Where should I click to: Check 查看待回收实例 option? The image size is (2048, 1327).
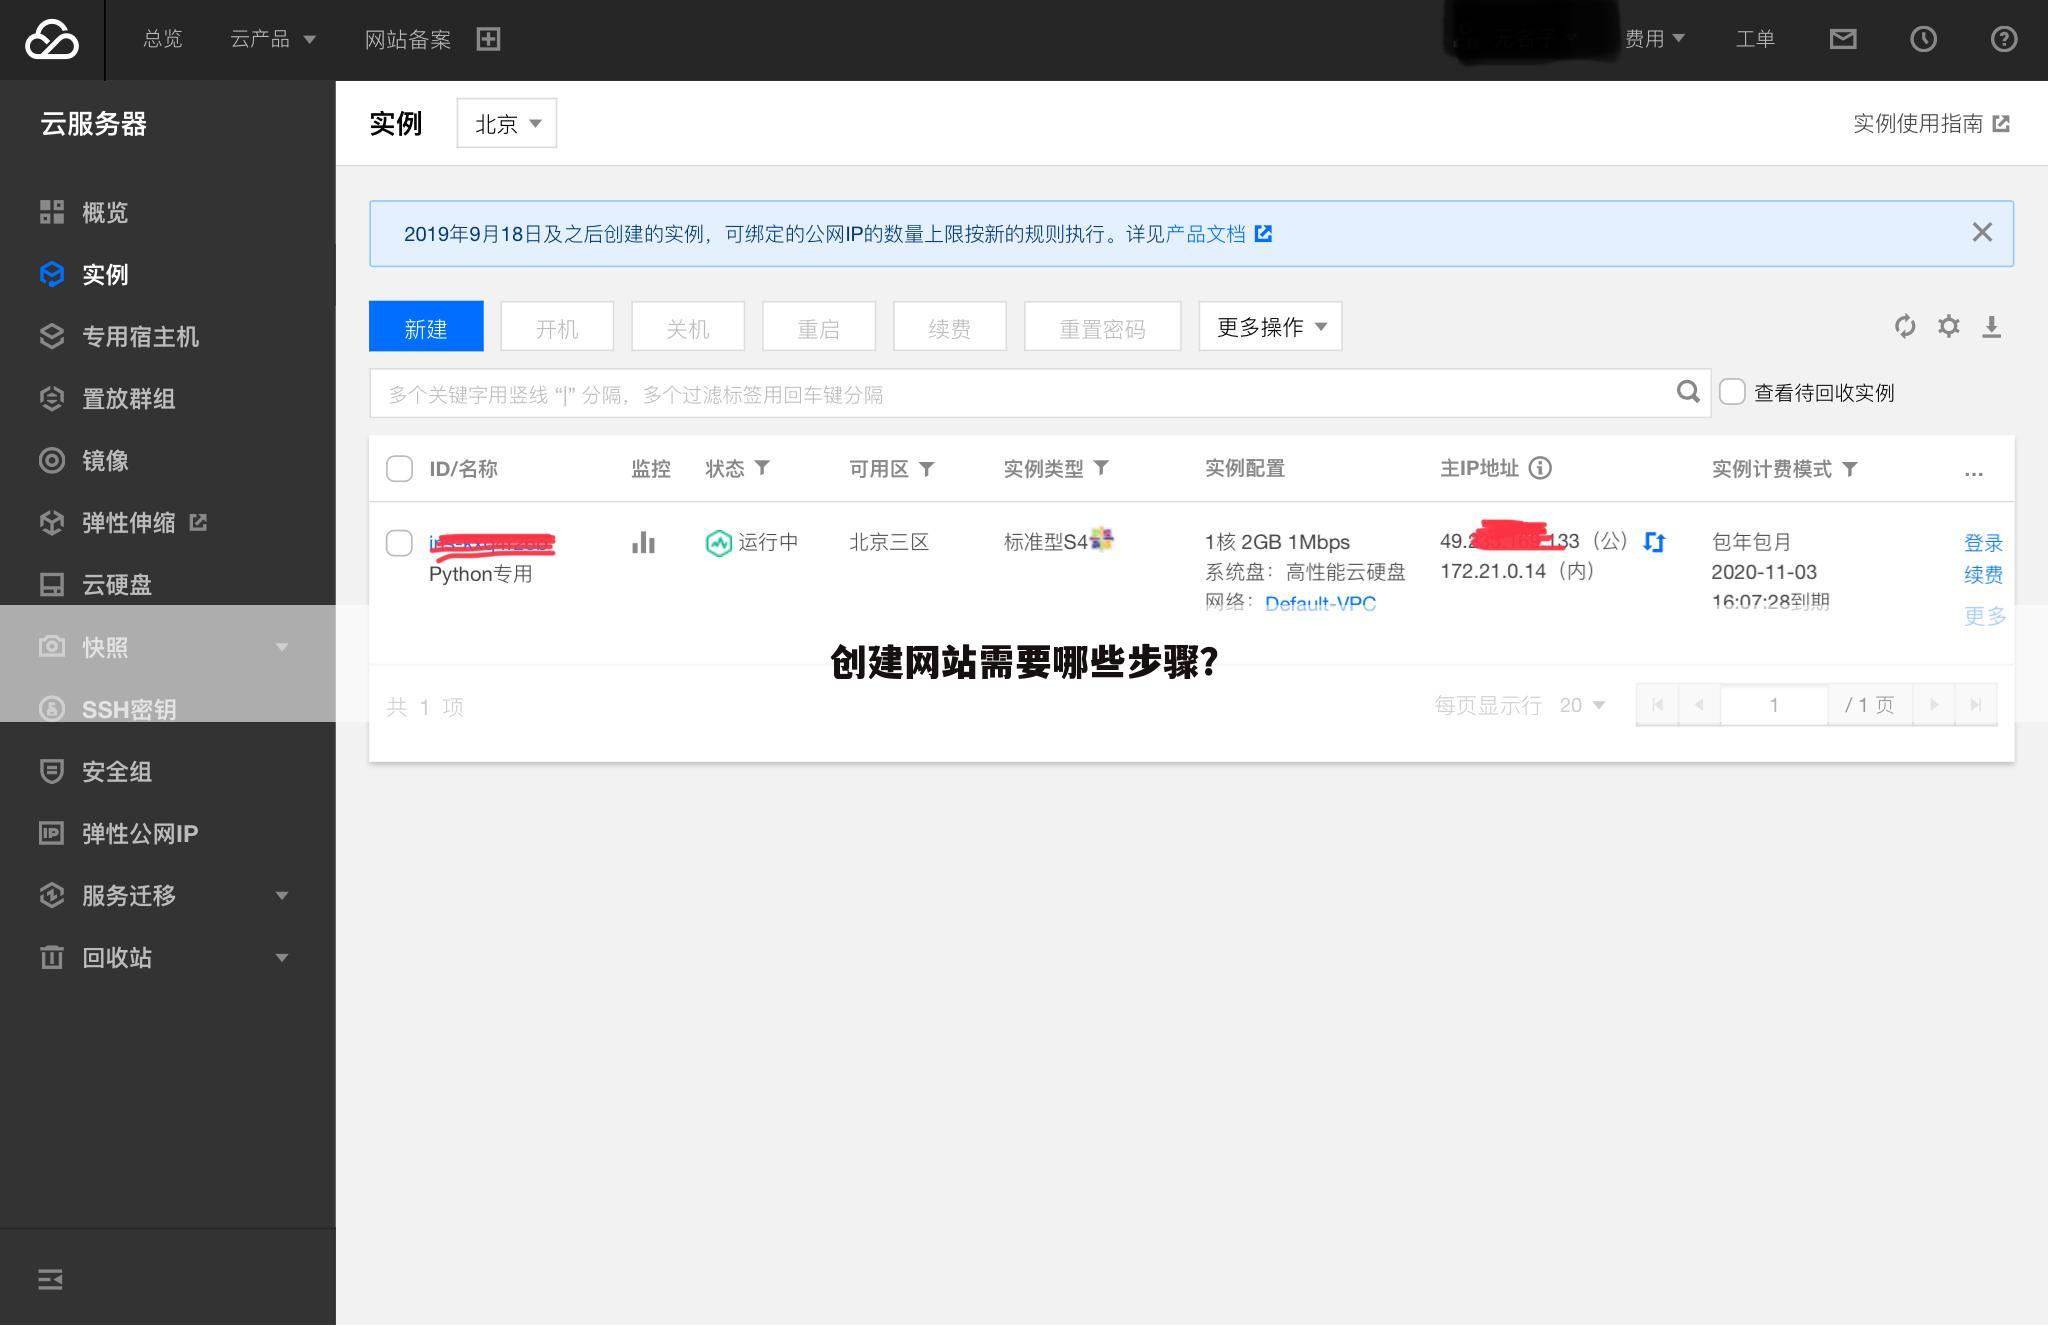click(1732, 392)
